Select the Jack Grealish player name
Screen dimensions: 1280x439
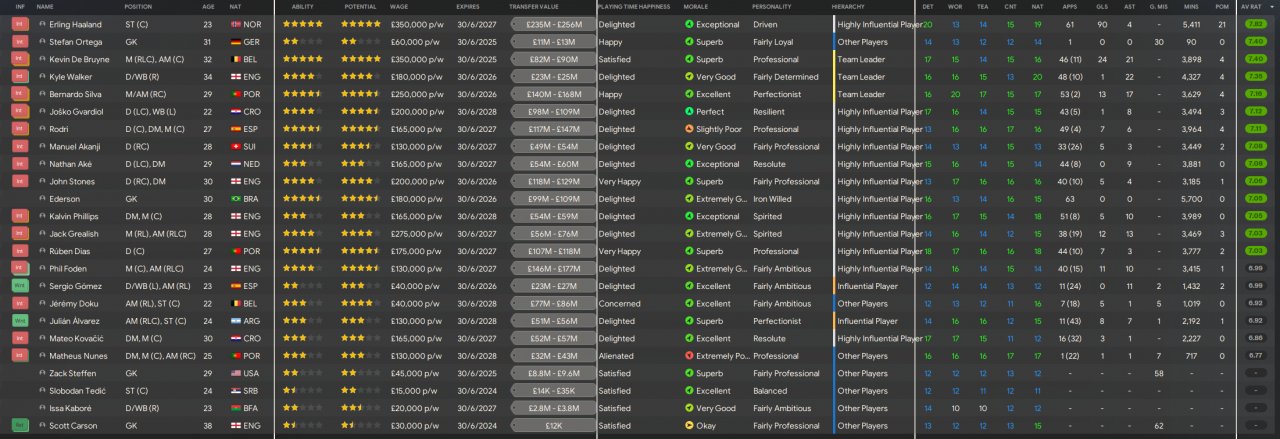pos(73,234)
